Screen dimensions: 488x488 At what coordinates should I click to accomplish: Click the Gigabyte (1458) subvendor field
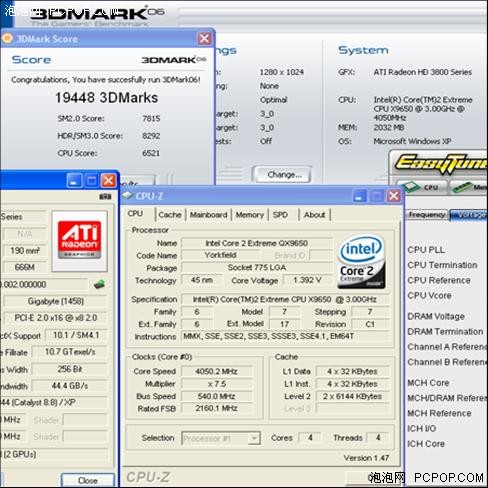click(x=55, y=301)
